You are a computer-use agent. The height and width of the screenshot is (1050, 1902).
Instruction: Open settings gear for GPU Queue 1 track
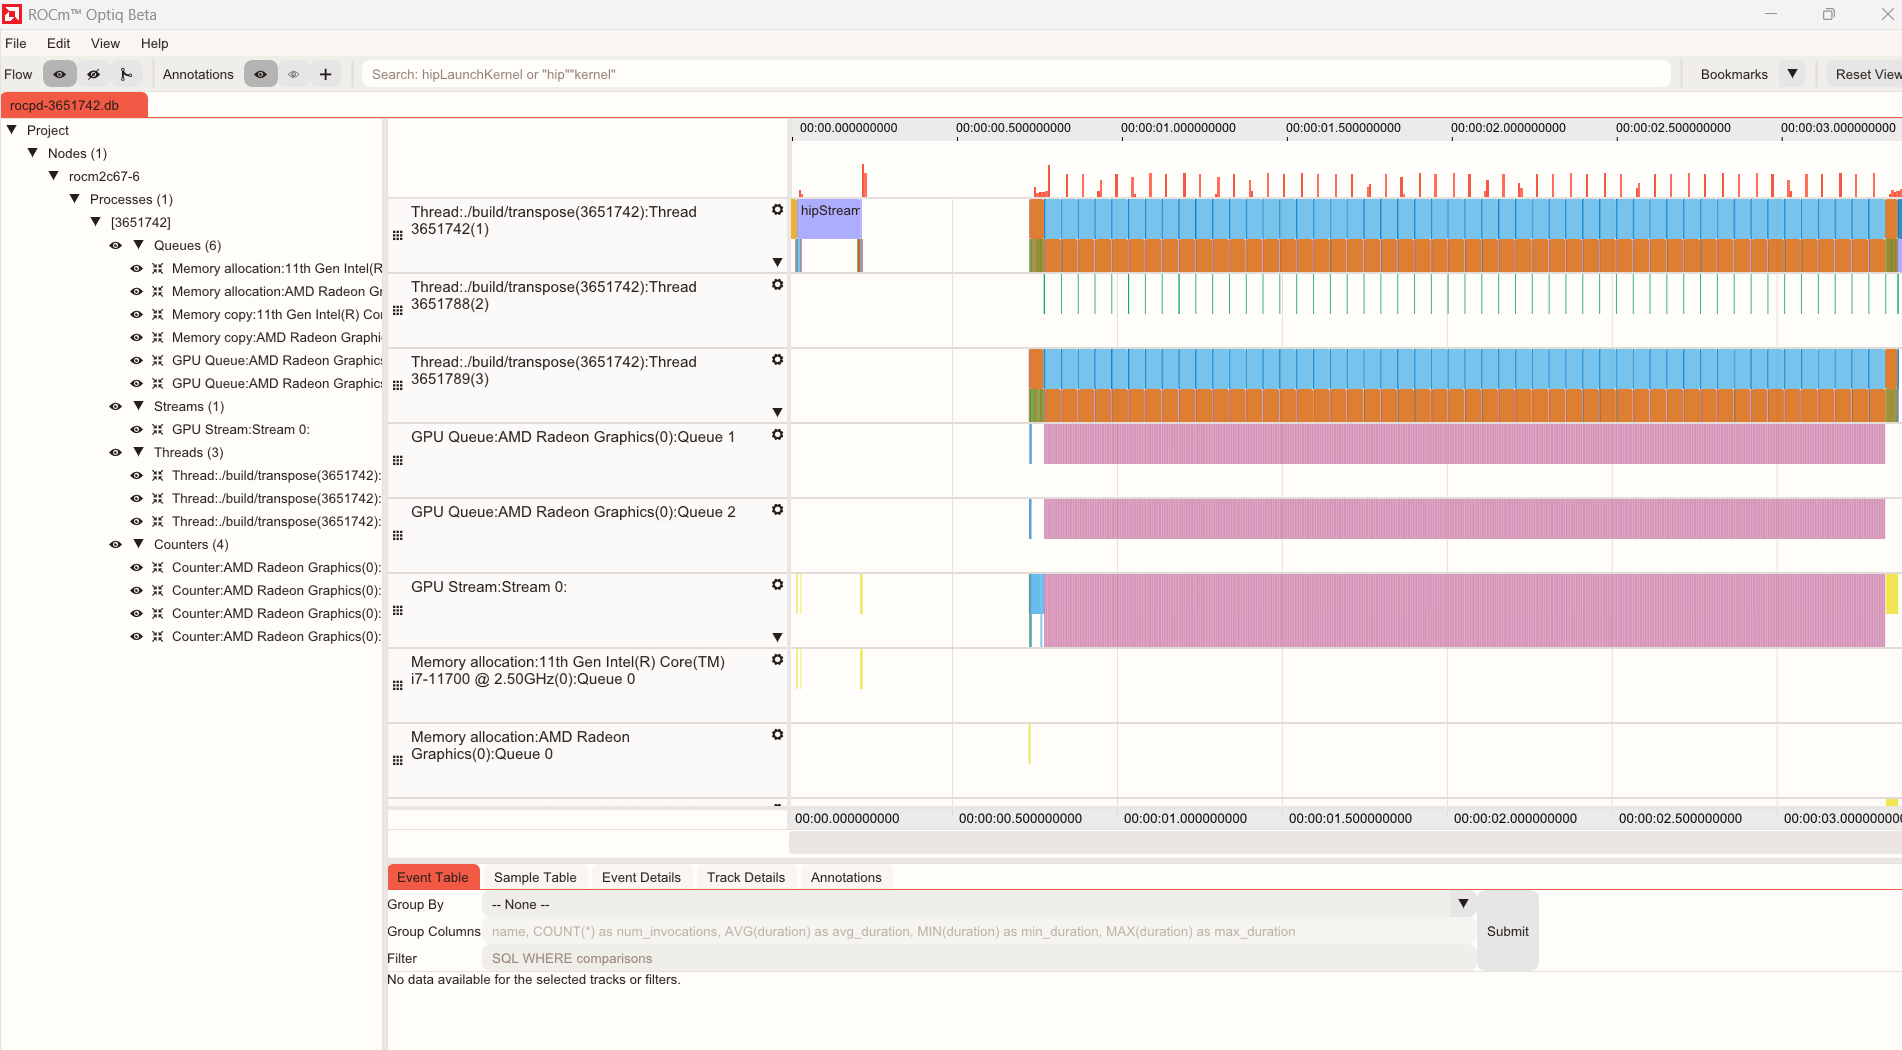(x=777, y=435)
